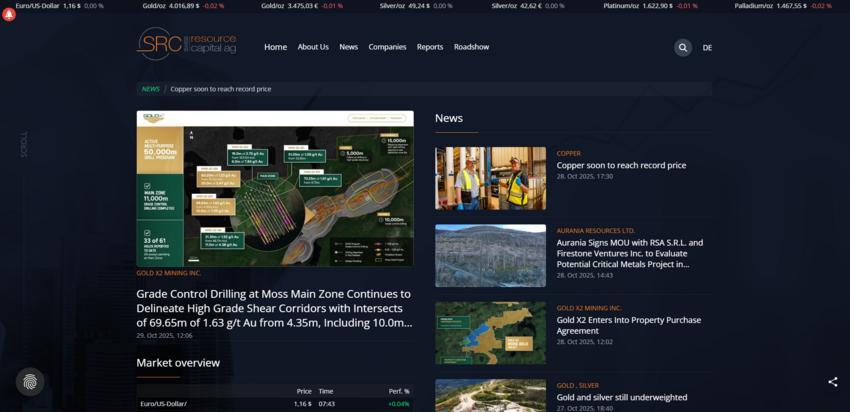850x412 pixels.
Task: Open the News menu
Action: (x=348, y=47)
